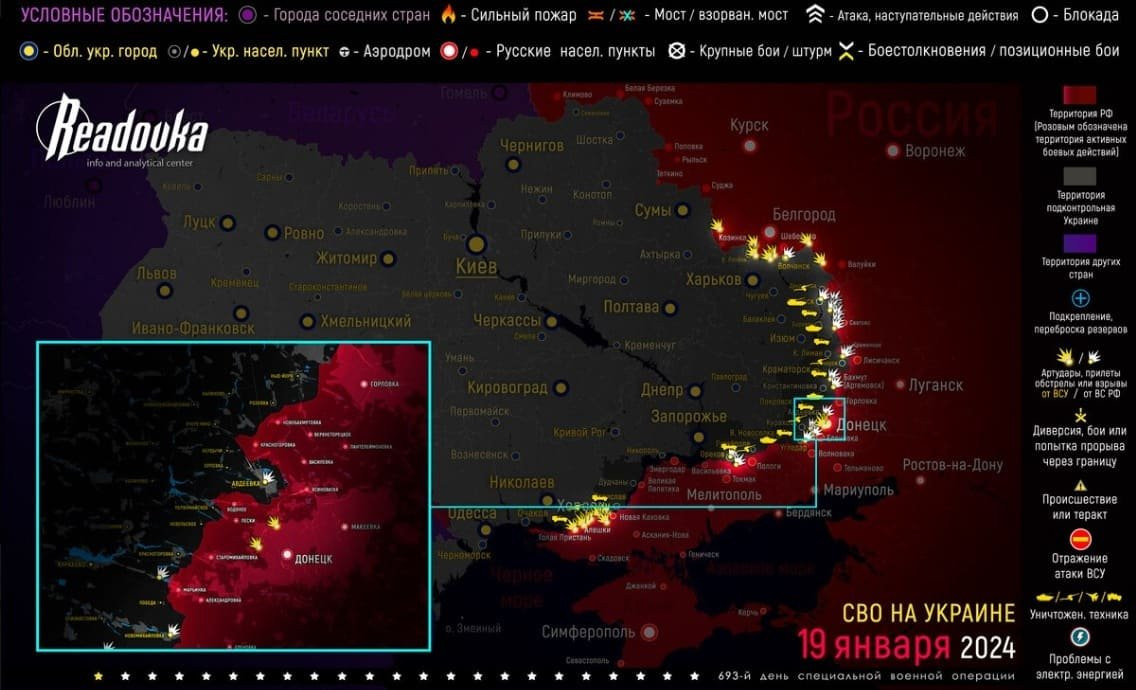Click the lightning 'Проблемы с электр. энергией' icon

click(1080, 637)
